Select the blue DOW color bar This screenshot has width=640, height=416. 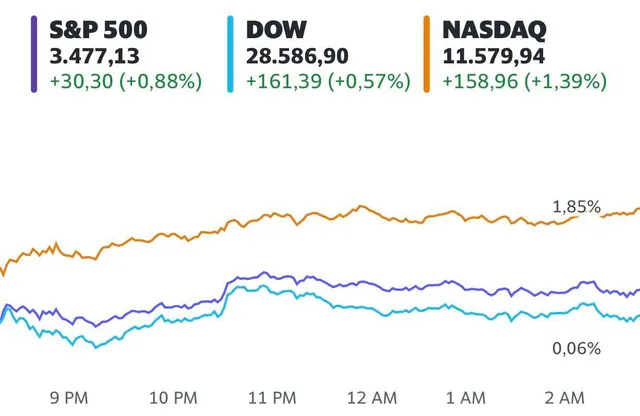coord(230,54)
